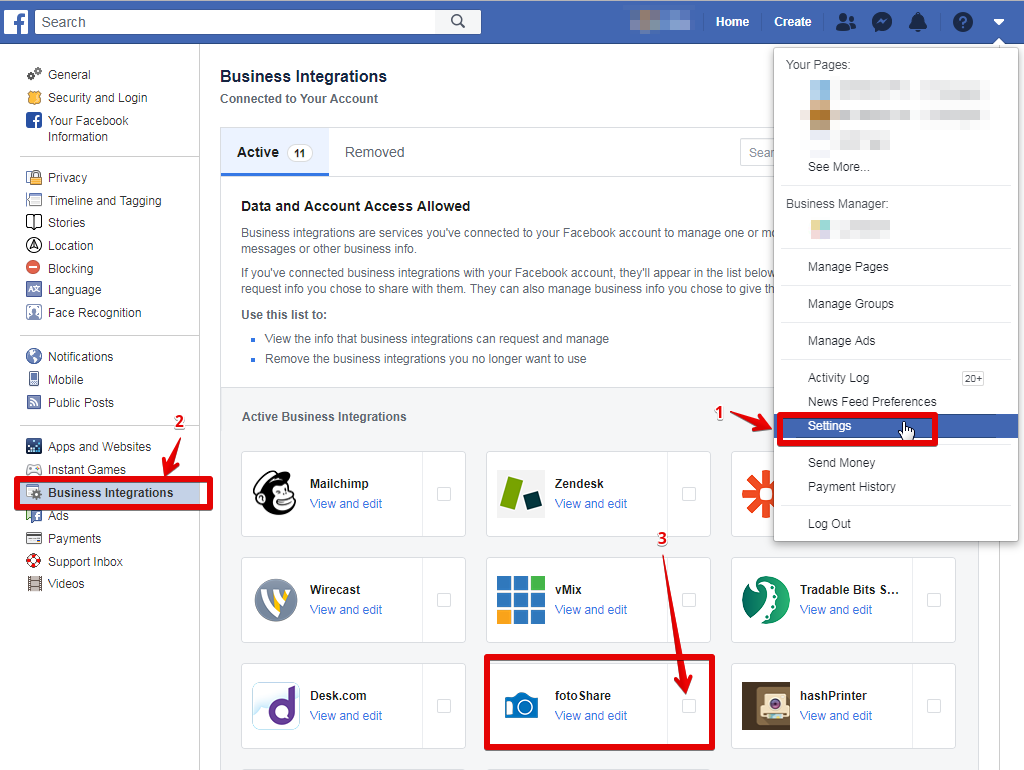Open Messenger icon in top bar
The height and width of the screenshot is (770, 1024).
(882, 22)
